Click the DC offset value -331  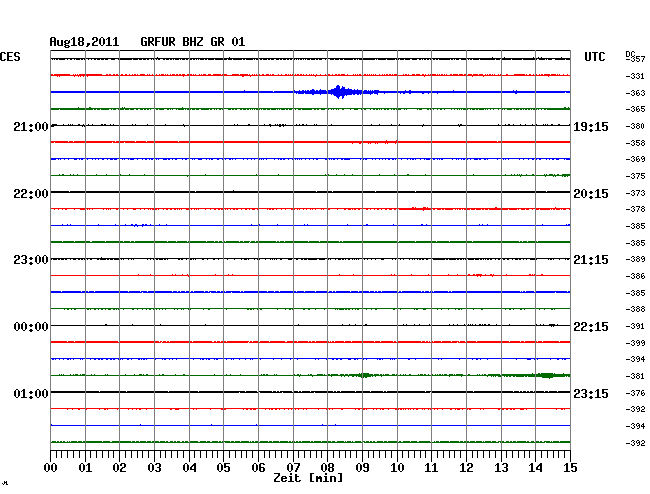[635, 76]
